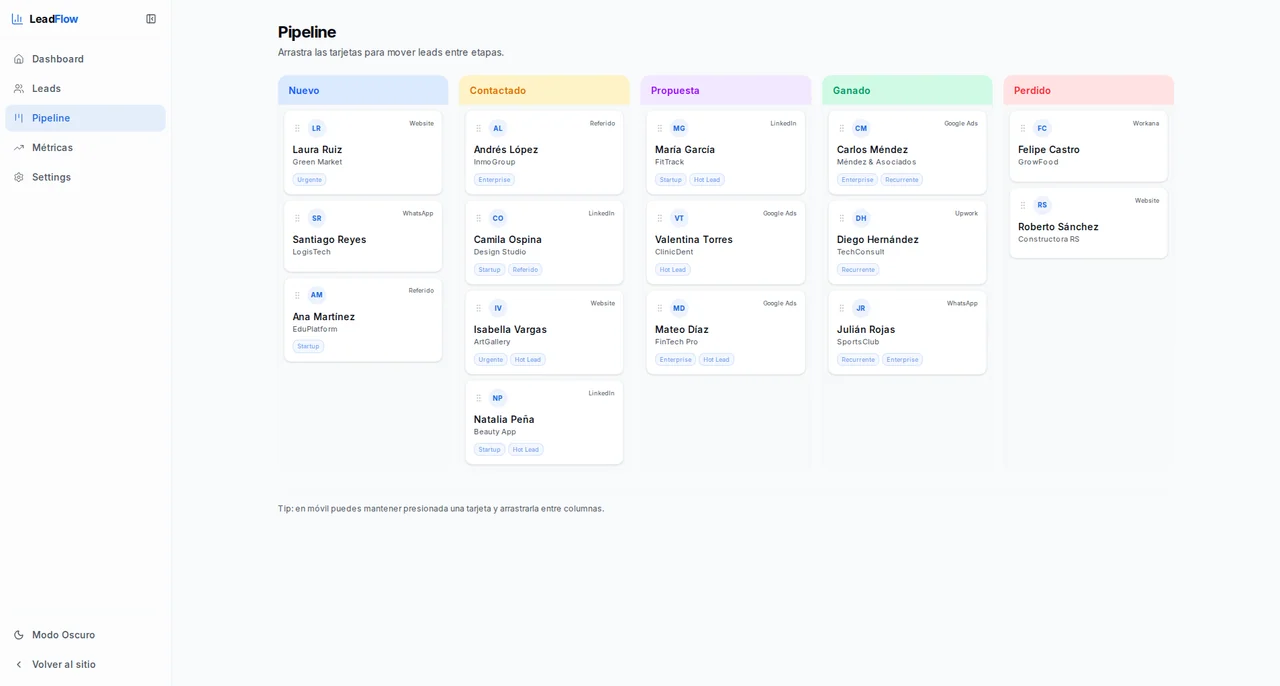Screen dimensions: 1280x686
Task: Click the Startup tag on Ana Martínez
Action: [308, 346]
